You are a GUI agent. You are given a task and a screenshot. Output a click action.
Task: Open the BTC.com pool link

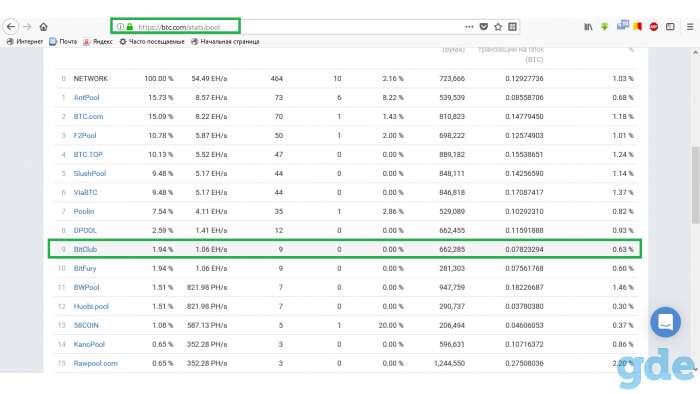pyautogui.click(x=88, y=116)
